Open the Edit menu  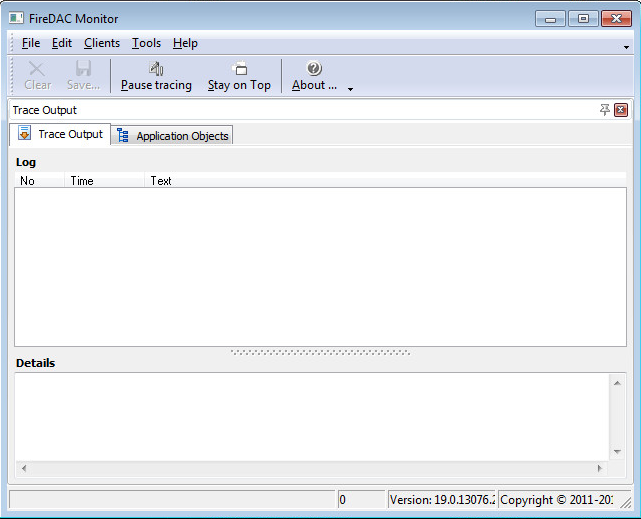(62, 43)
